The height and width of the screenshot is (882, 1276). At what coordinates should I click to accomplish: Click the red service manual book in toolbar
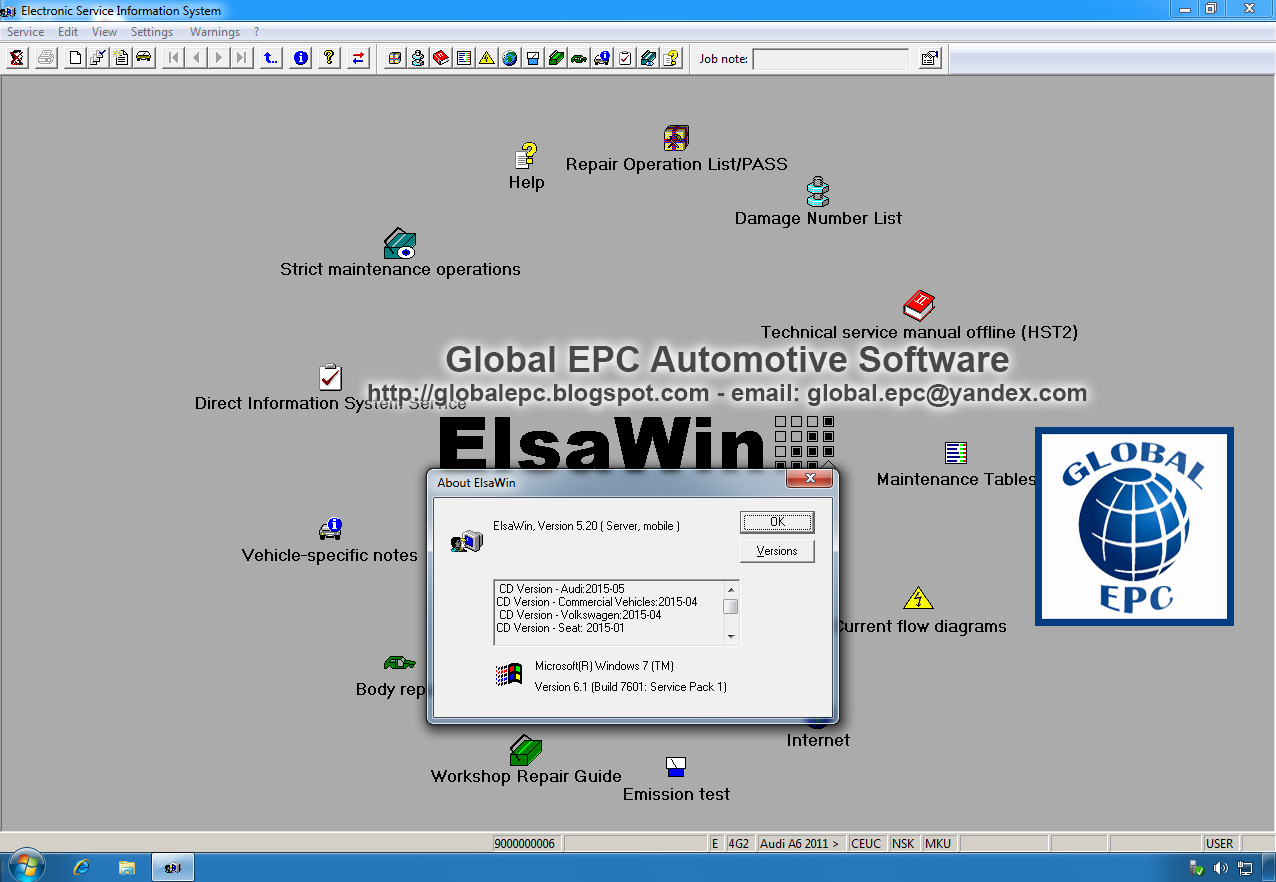(x=441, y=58)
